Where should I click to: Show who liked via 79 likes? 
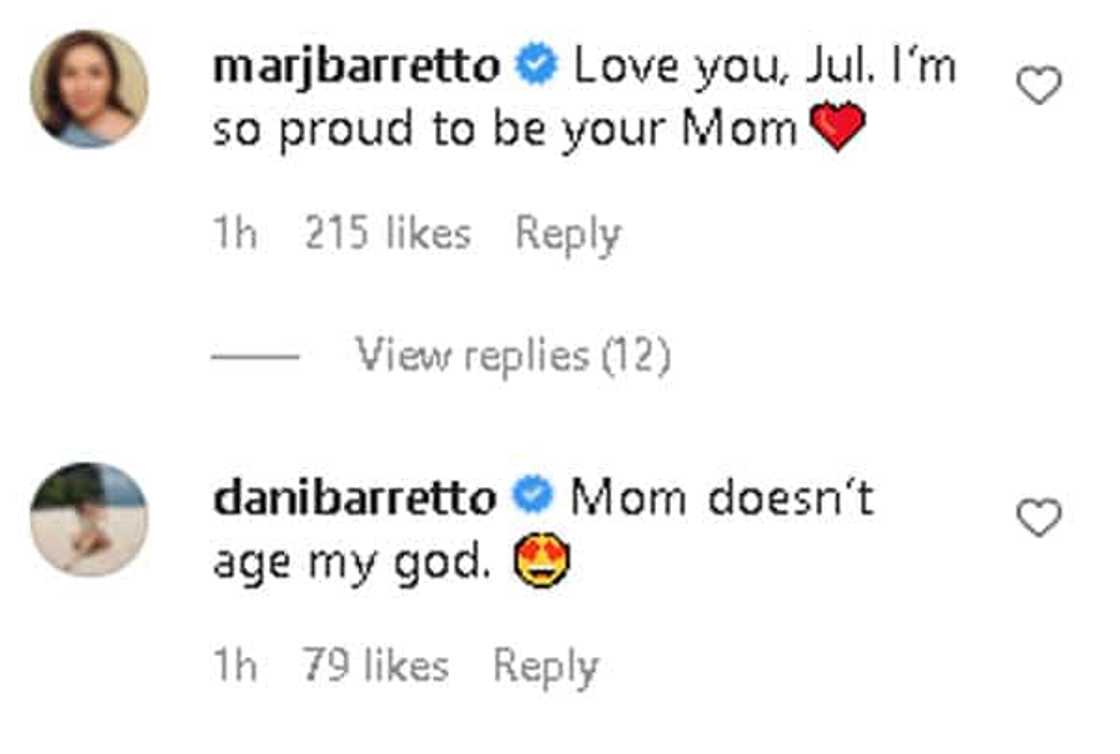click(375, 666)
